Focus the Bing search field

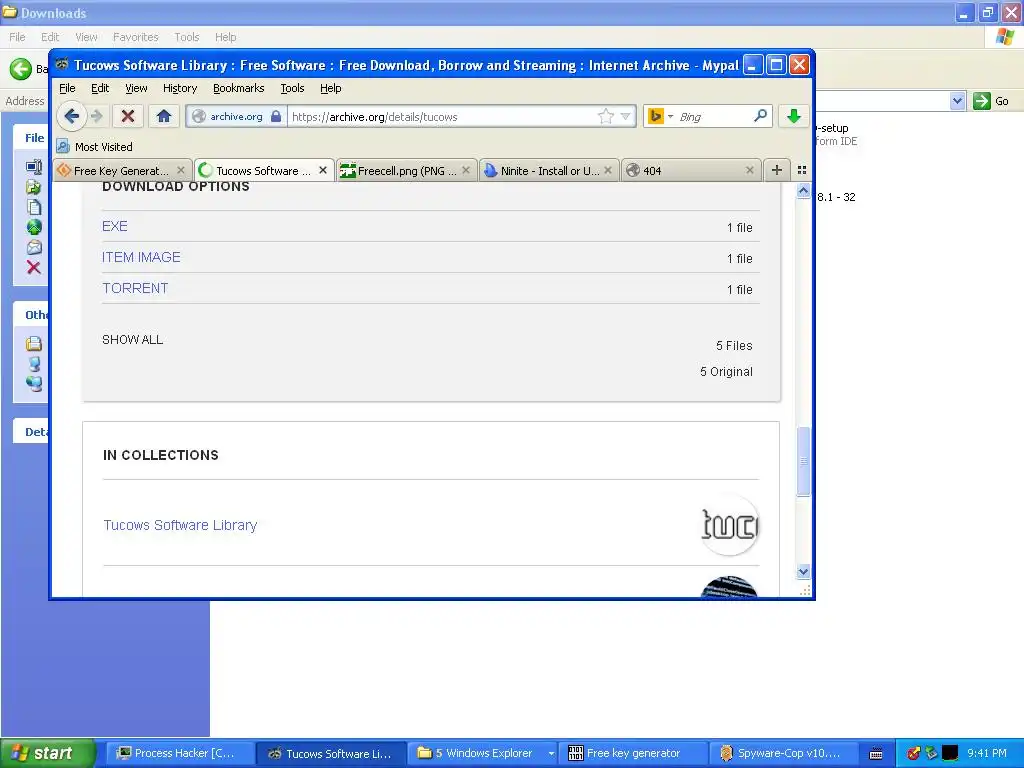[x=713, y=116]
